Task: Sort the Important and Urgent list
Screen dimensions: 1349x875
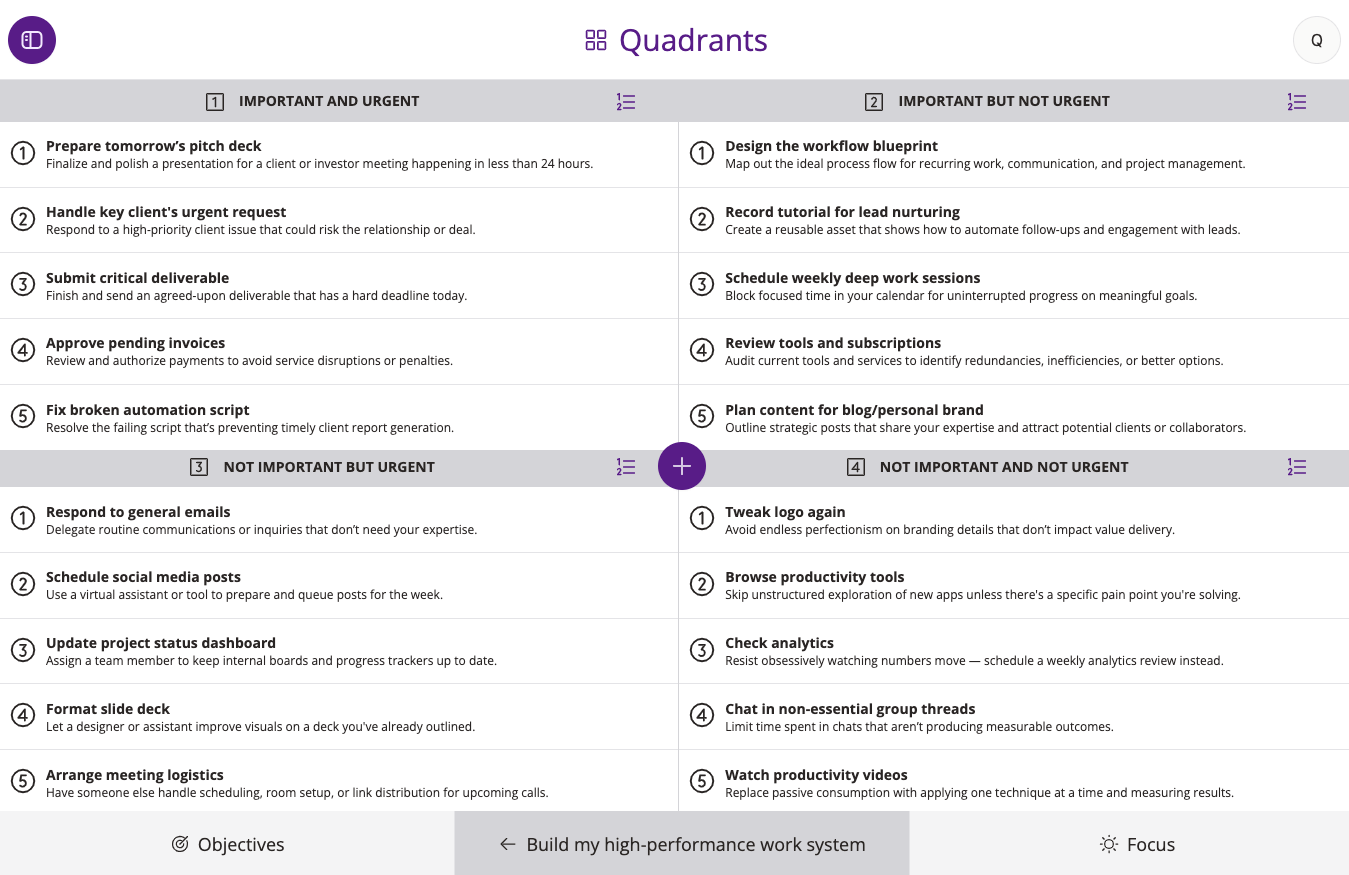Action: pyautogui.click(x=626, y=101)
